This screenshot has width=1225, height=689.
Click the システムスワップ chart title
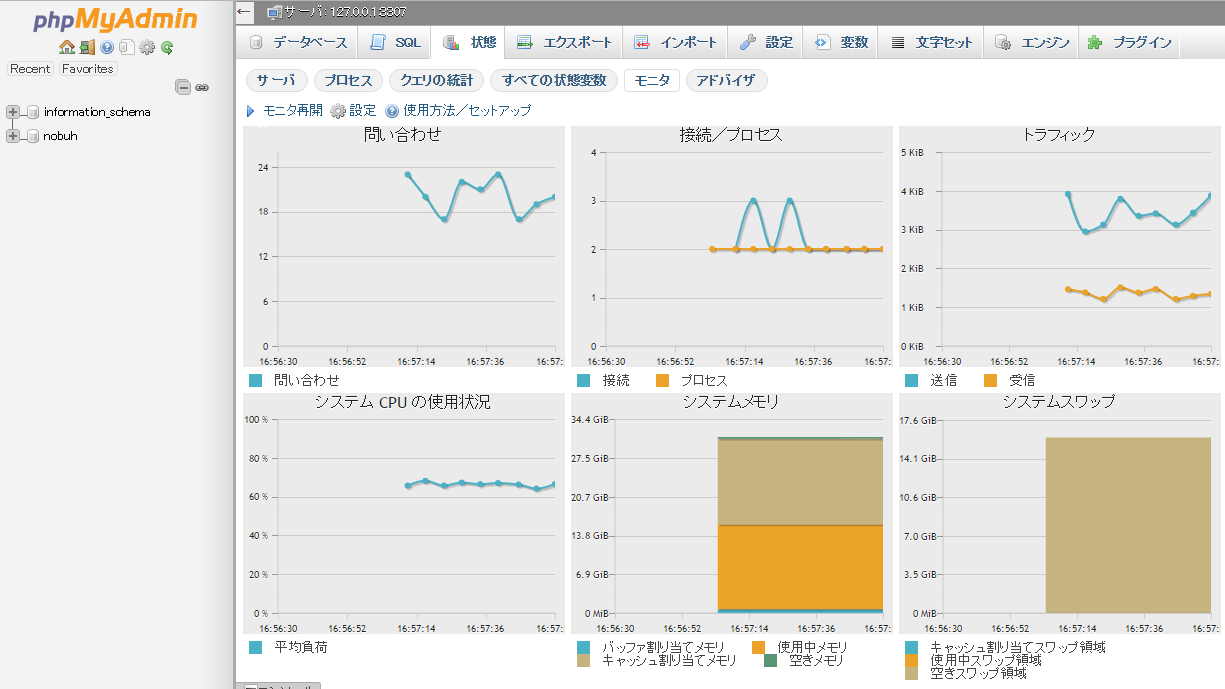[x=1058, y=402]
